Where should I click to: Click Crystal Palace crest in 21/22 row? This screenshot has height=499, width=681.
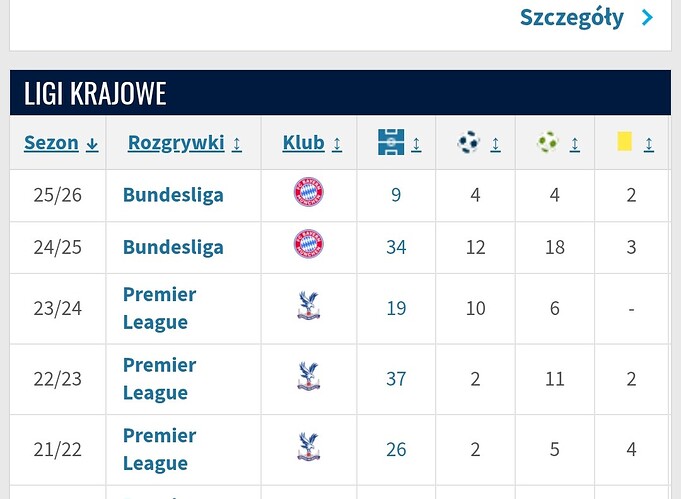click(308, 449)
